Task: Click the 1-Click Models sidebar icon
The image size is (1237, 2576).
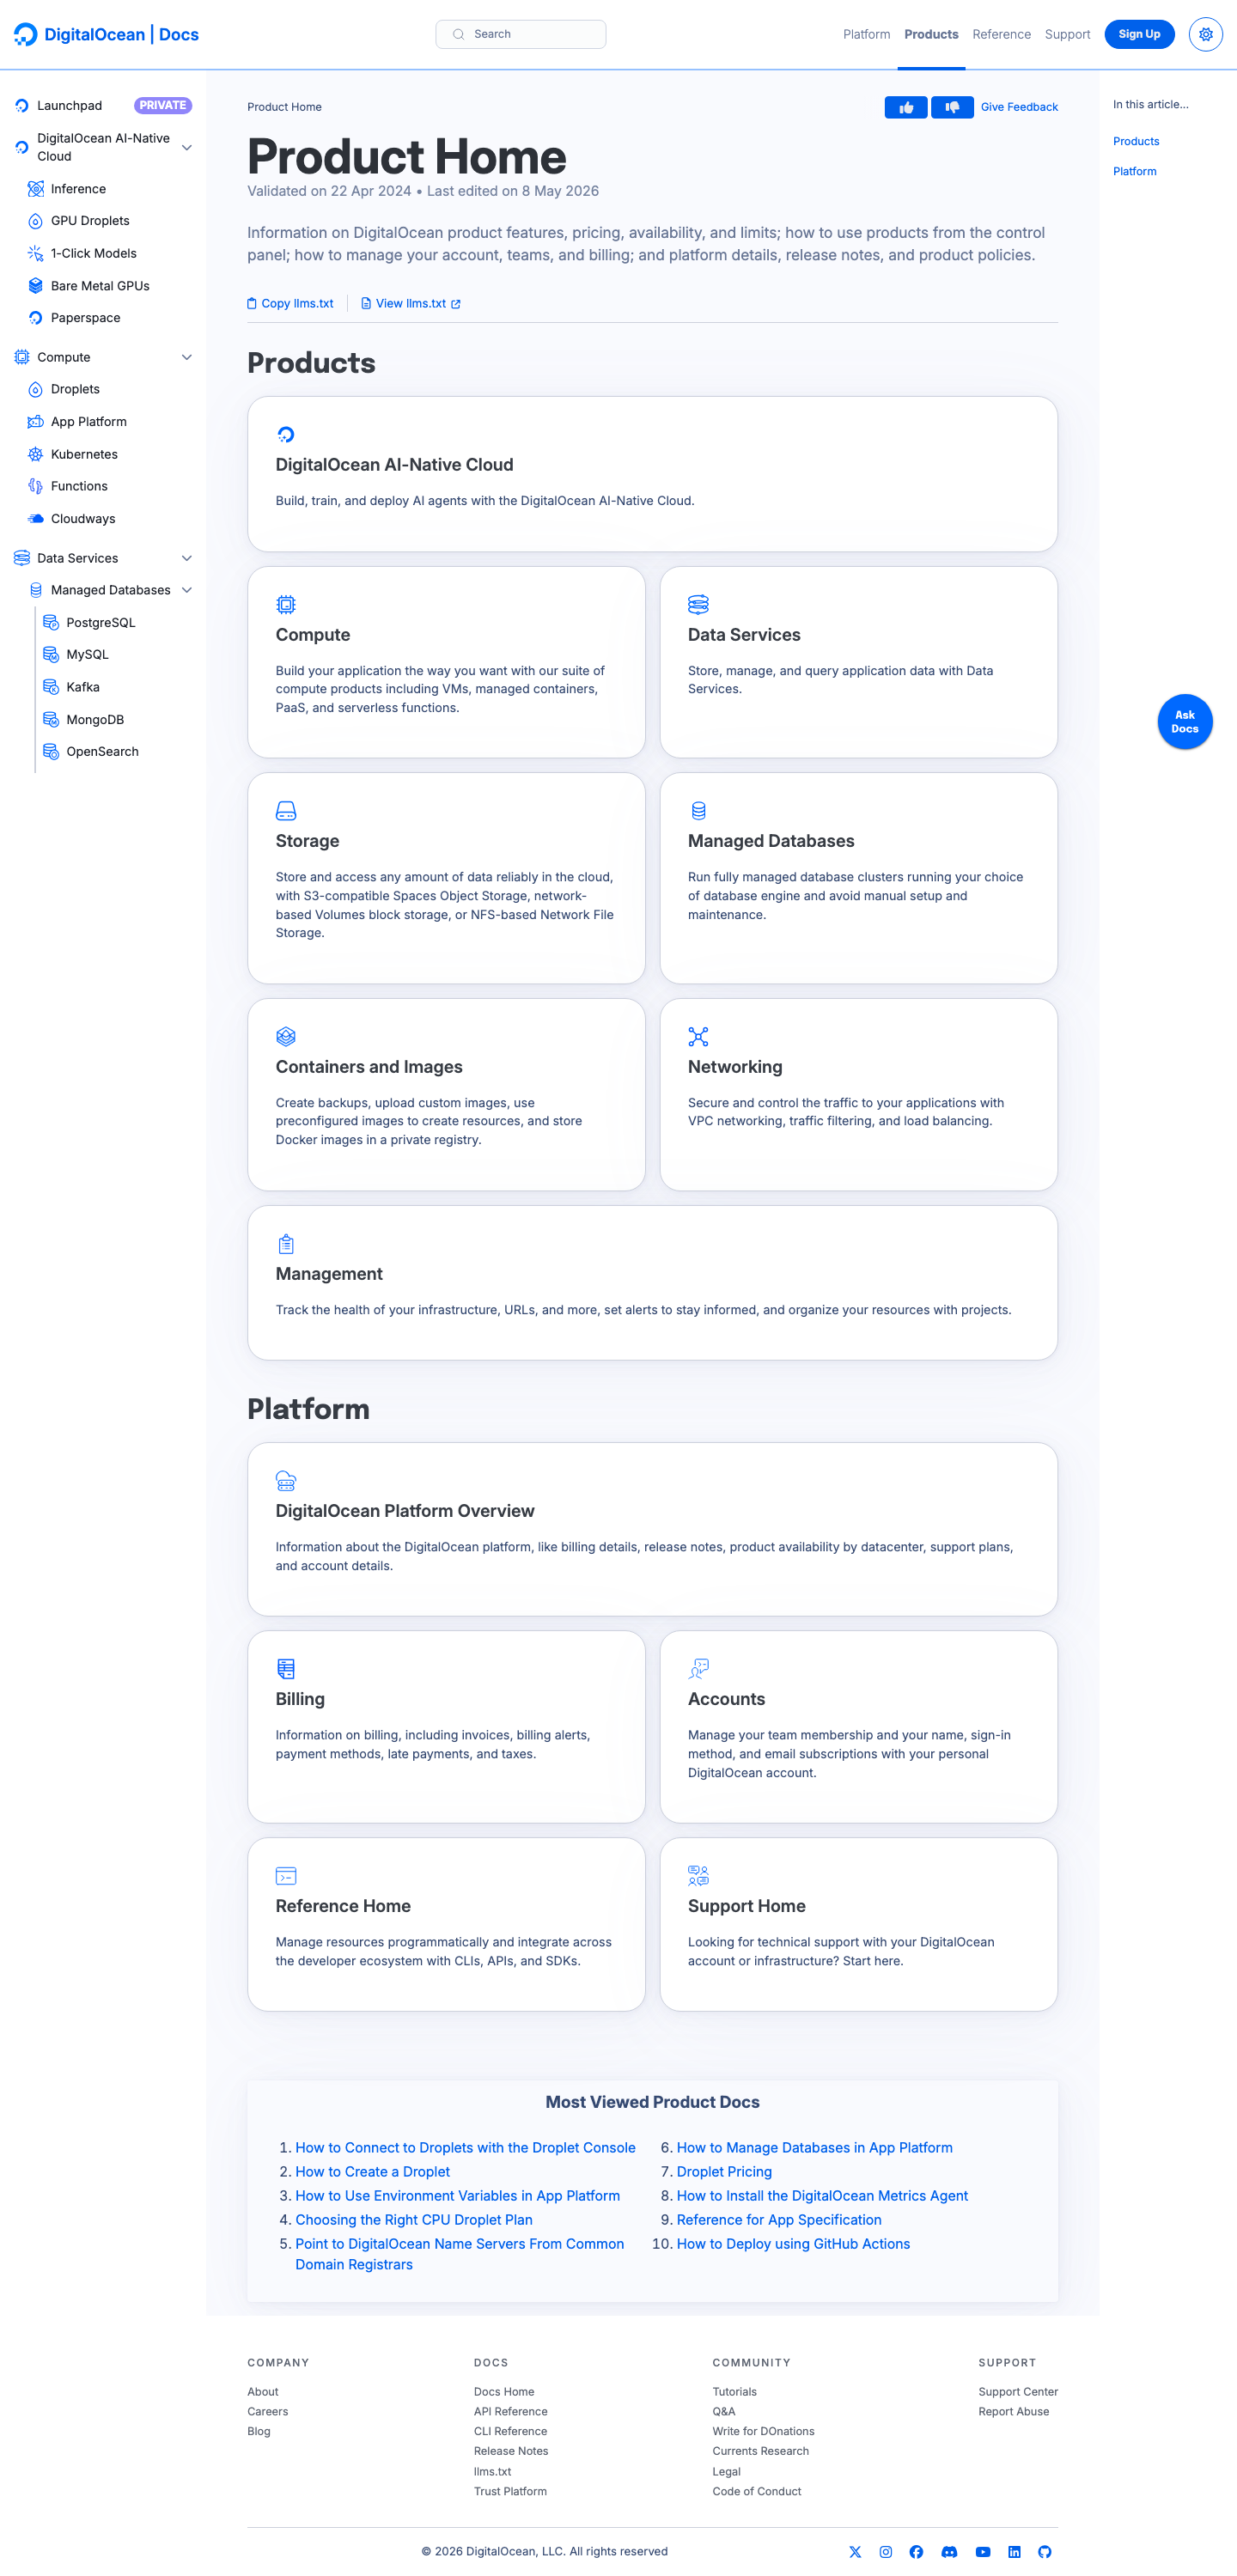Action: click(x=35, y=253)
